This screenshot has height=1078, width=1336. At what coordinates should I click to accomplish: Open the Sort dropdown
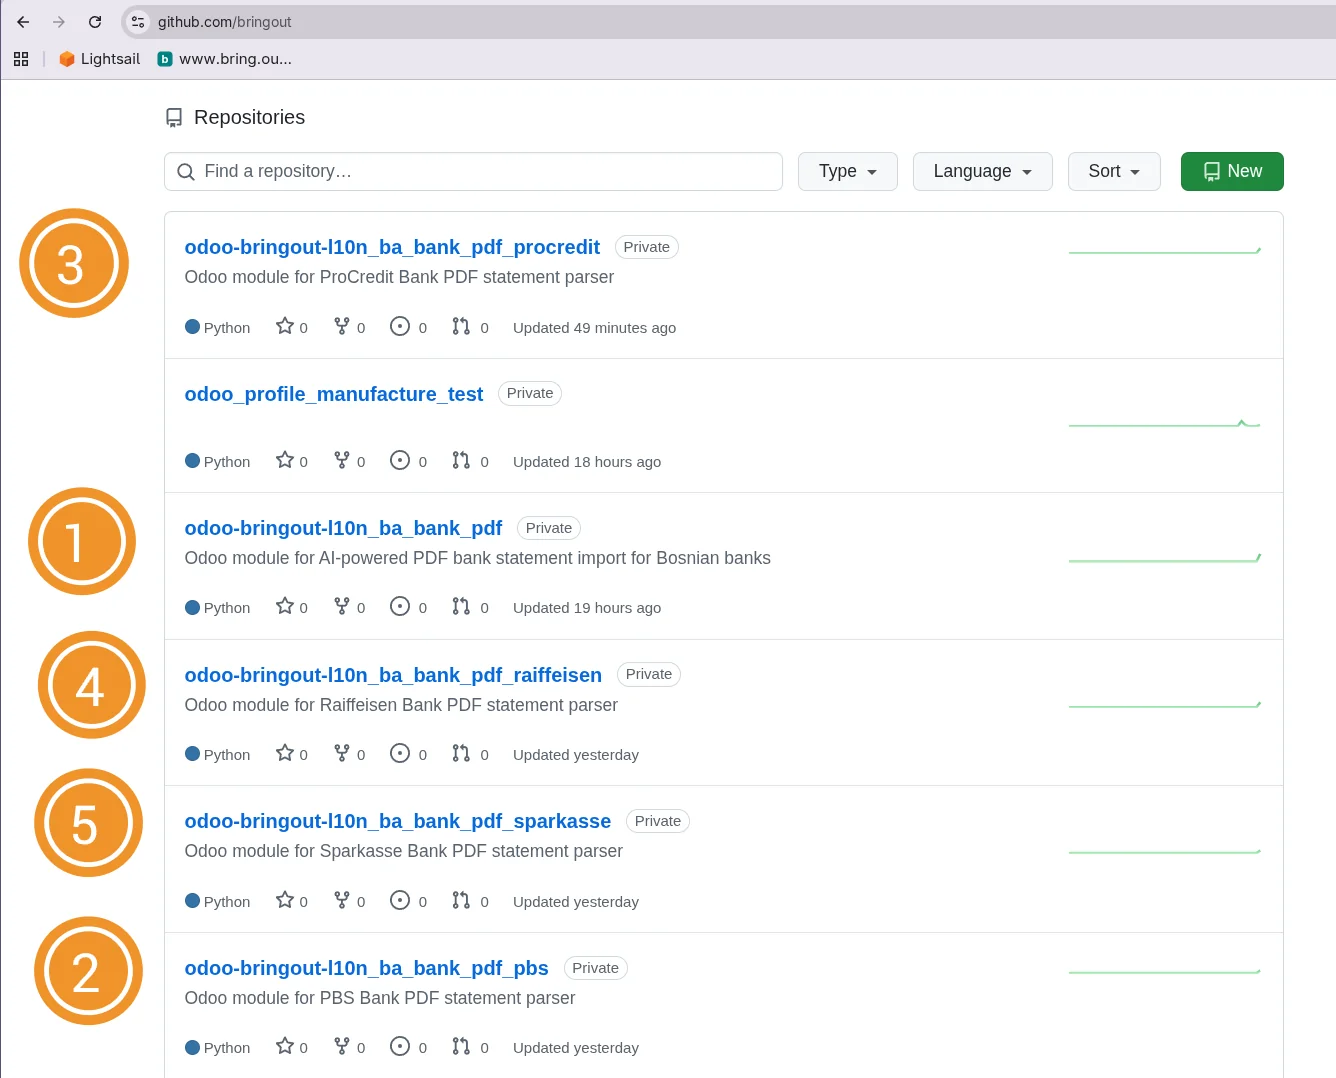pos(1113,171)
